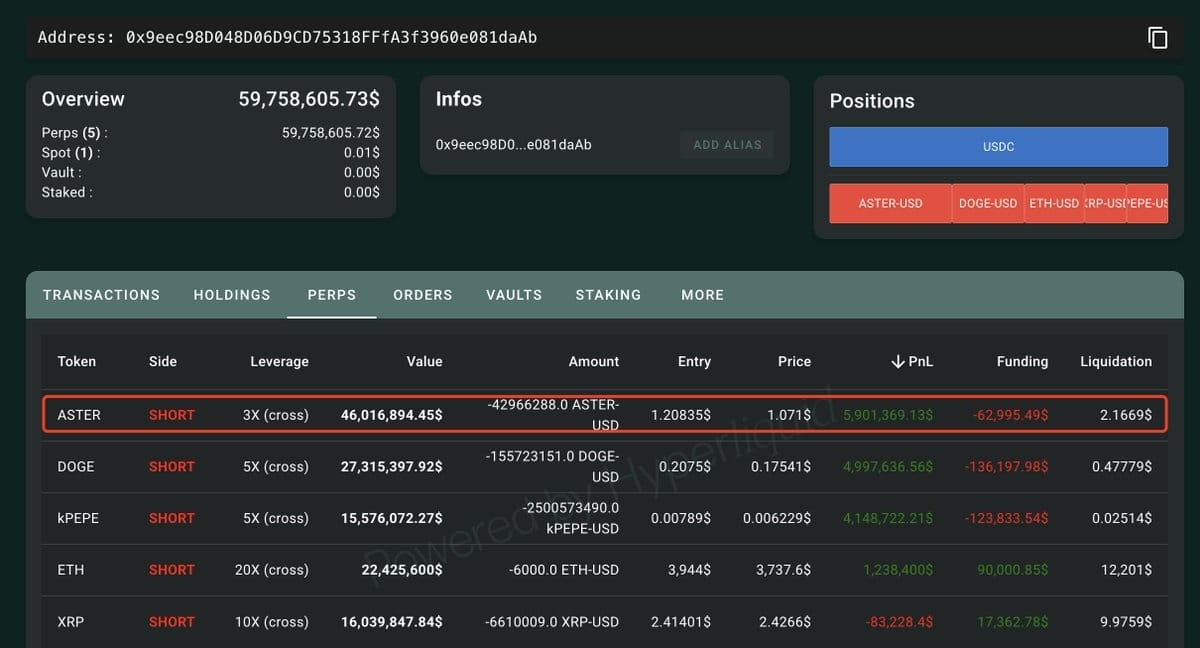Screen dimensions: 1200x648
Task: Click the ADD ALIAS button
Action: (727, 145)
